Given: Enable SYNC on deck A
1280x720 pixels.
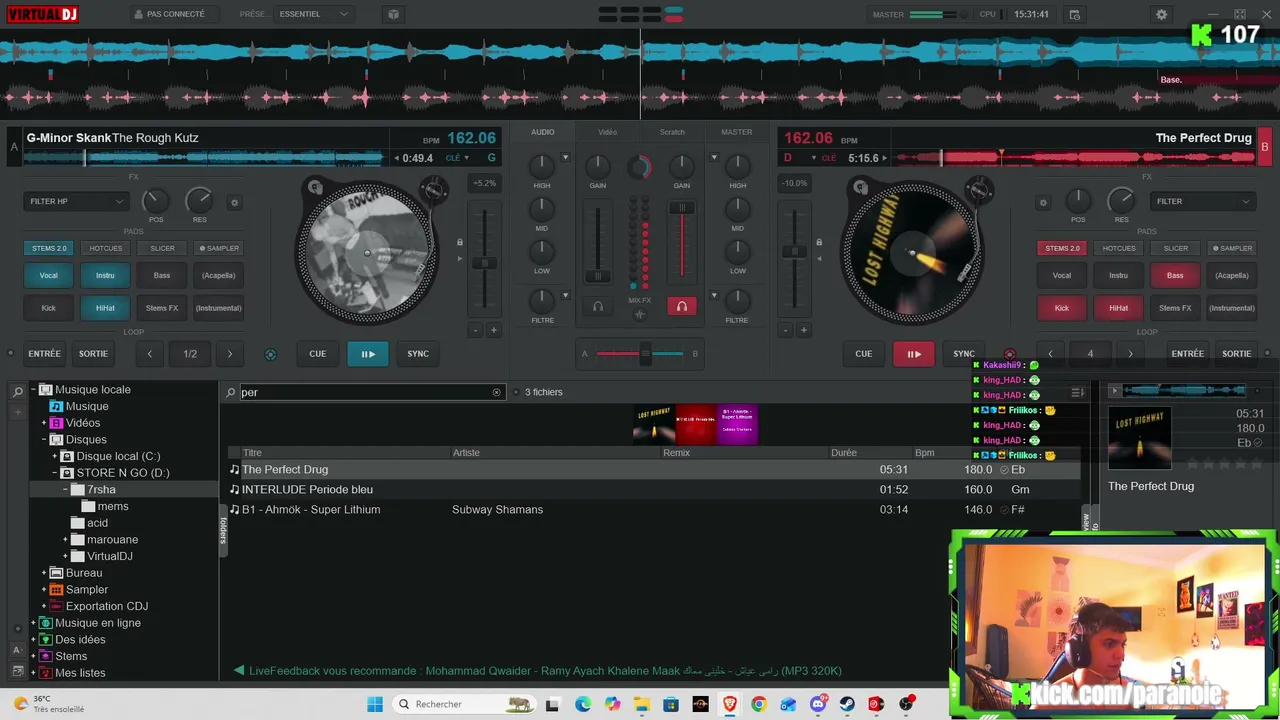Looking at the screenshot, I should [418, 354].
